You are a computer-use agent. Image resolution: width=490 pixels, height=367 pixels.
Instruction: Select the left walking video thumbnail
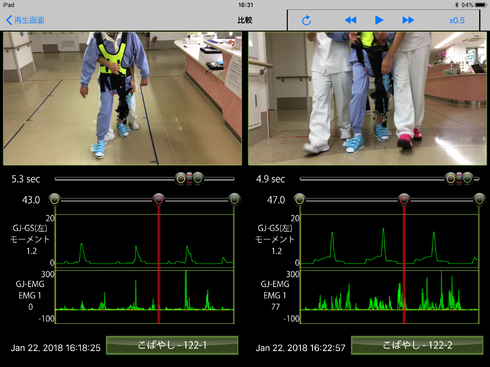click(x=122, y=98)
